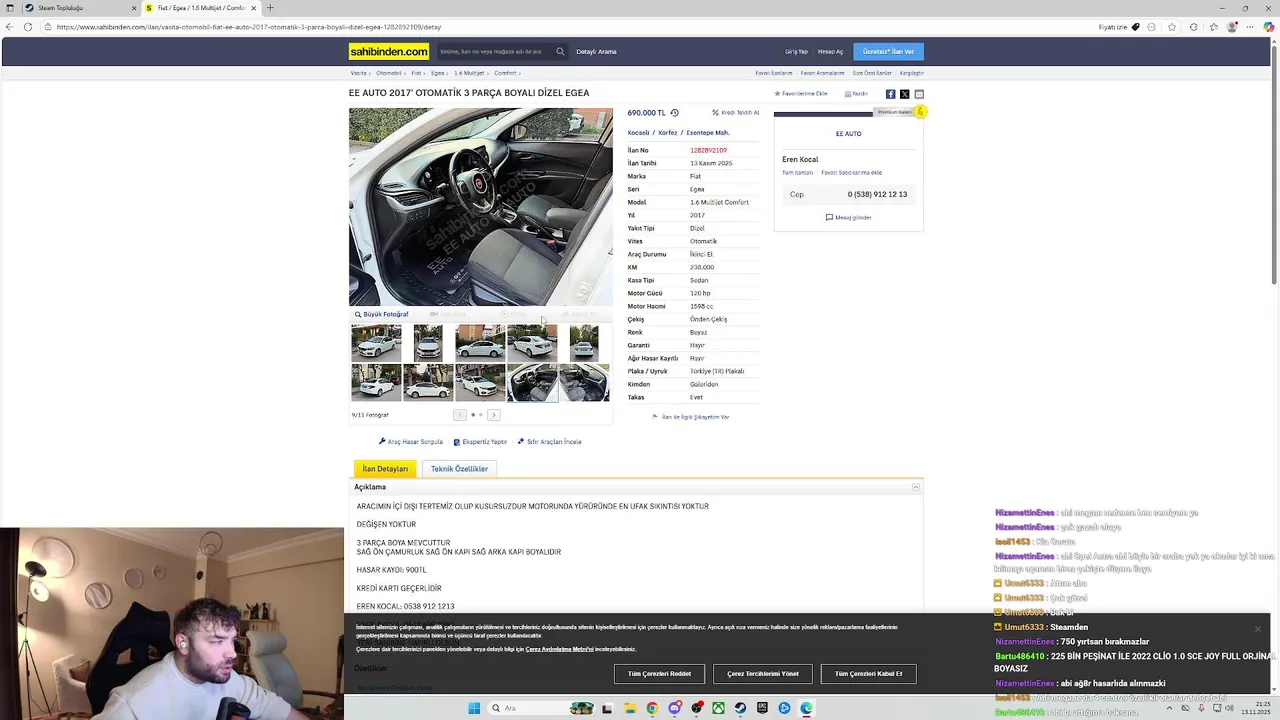The width and height of the screenshot is (1280, 720).
Task: Click İlan ile İlgili Şikayetim Var link
Action: point(691,417)
